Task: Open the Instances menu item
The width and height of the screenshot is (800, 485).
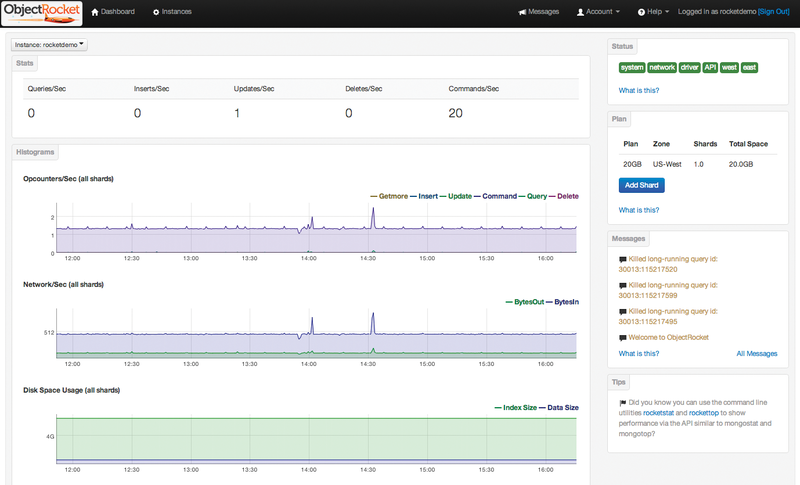Action: tap(177, 12)
